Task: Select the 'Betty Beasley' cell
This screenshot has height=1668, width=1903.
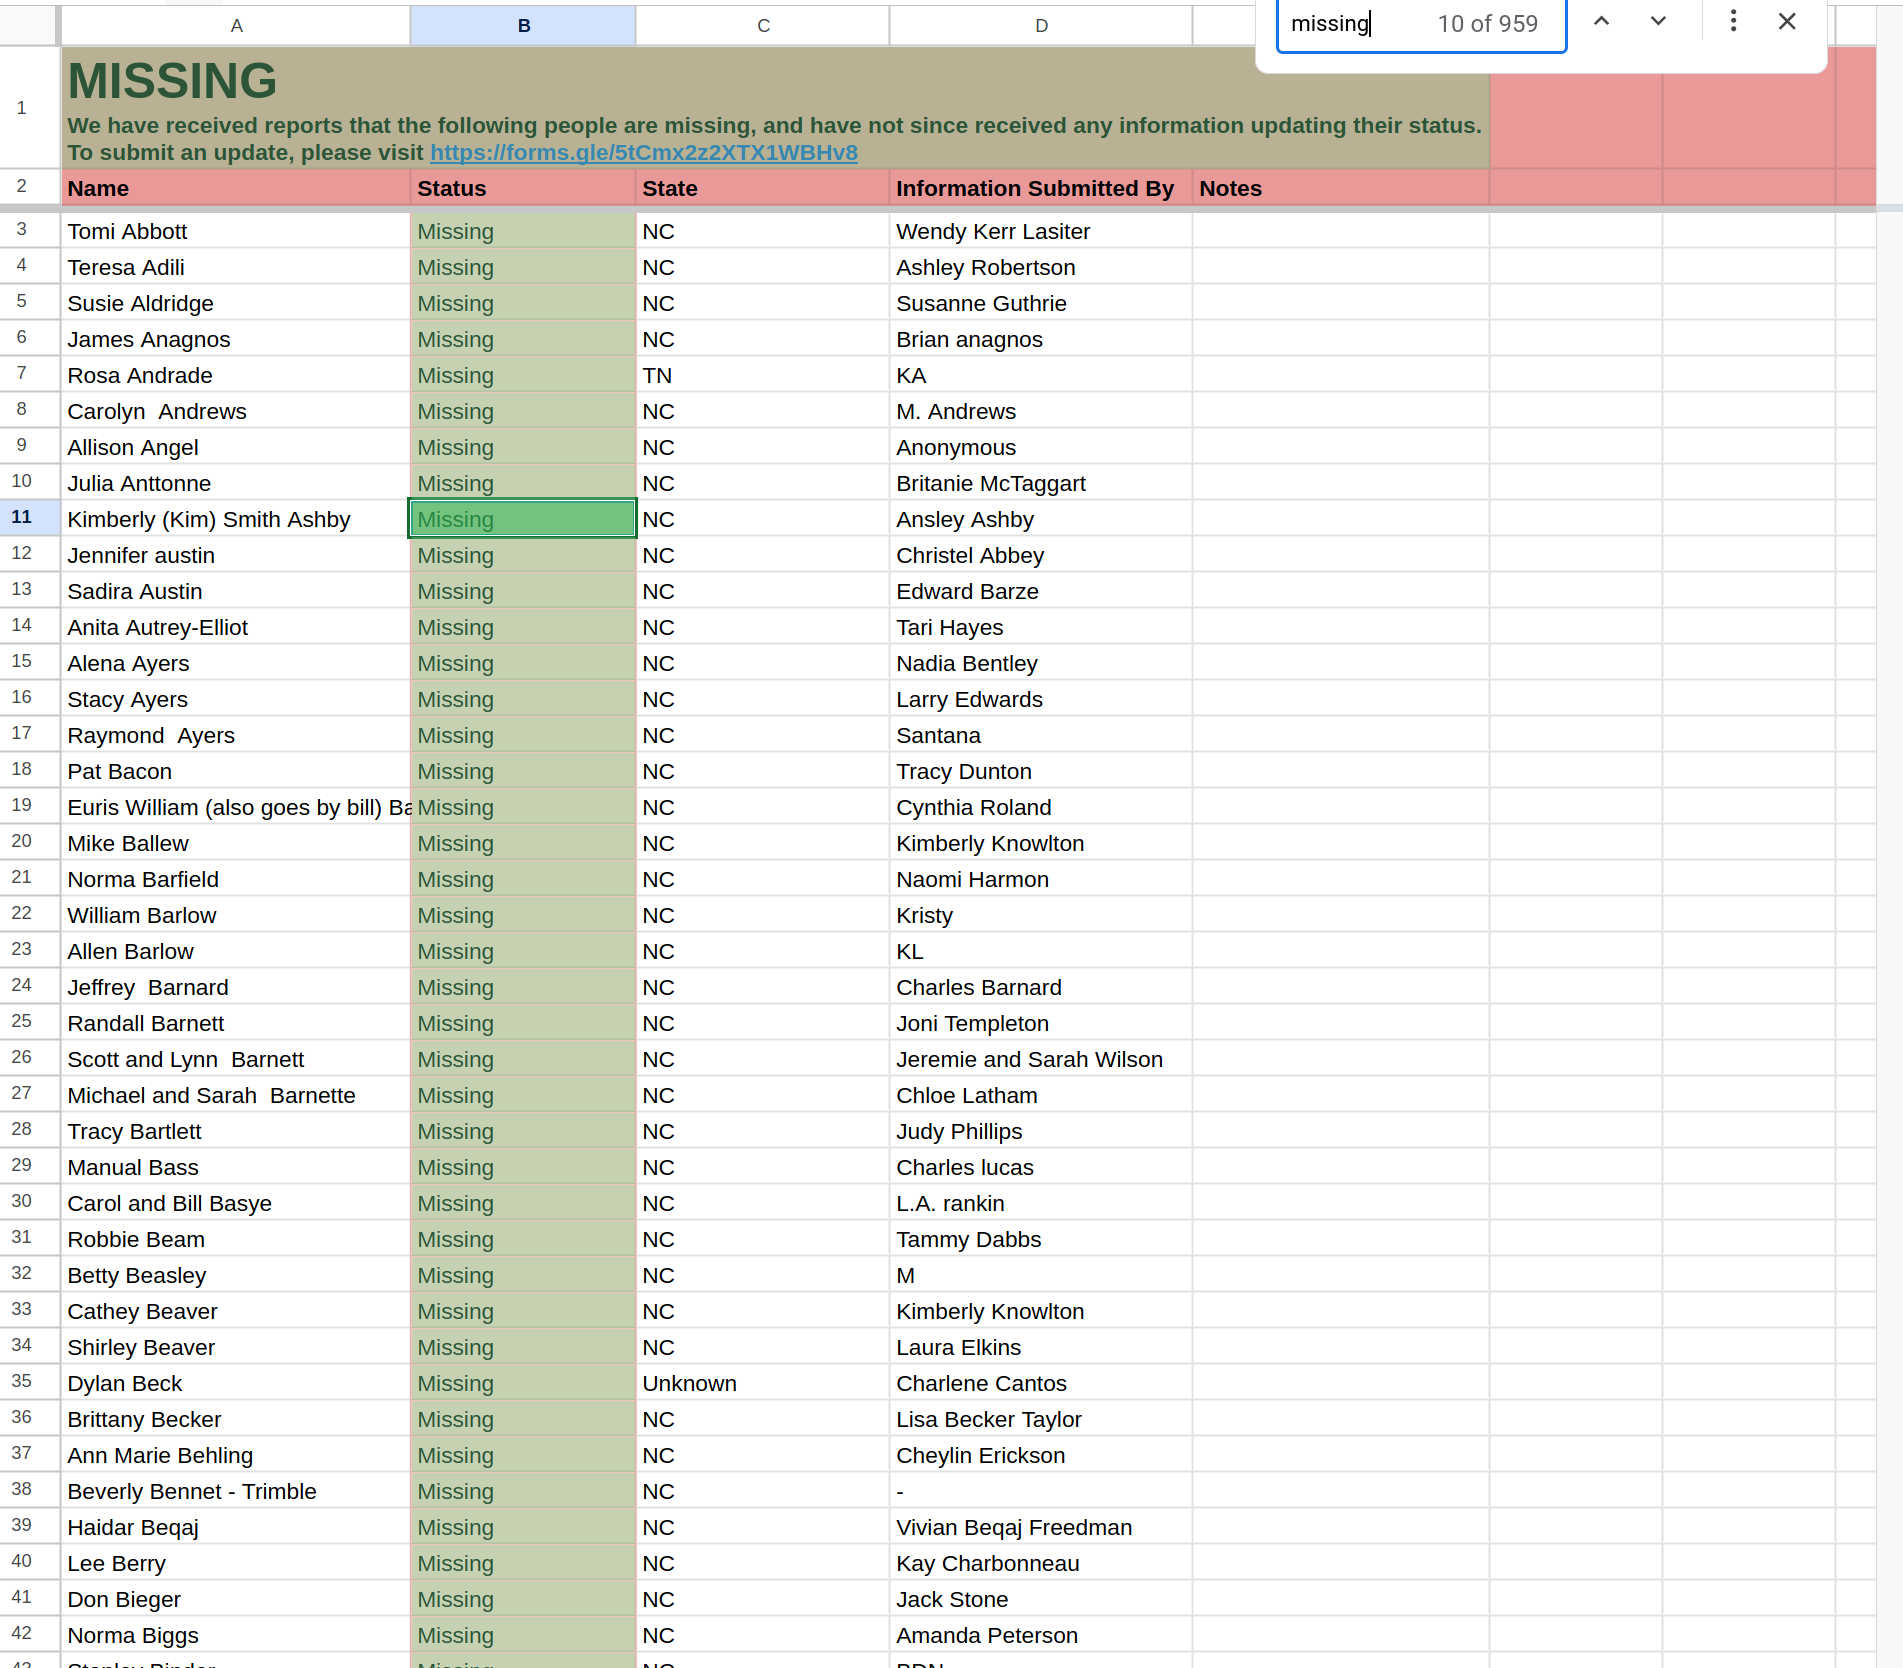Action: pyautogui.click(x=236, y=1275)
